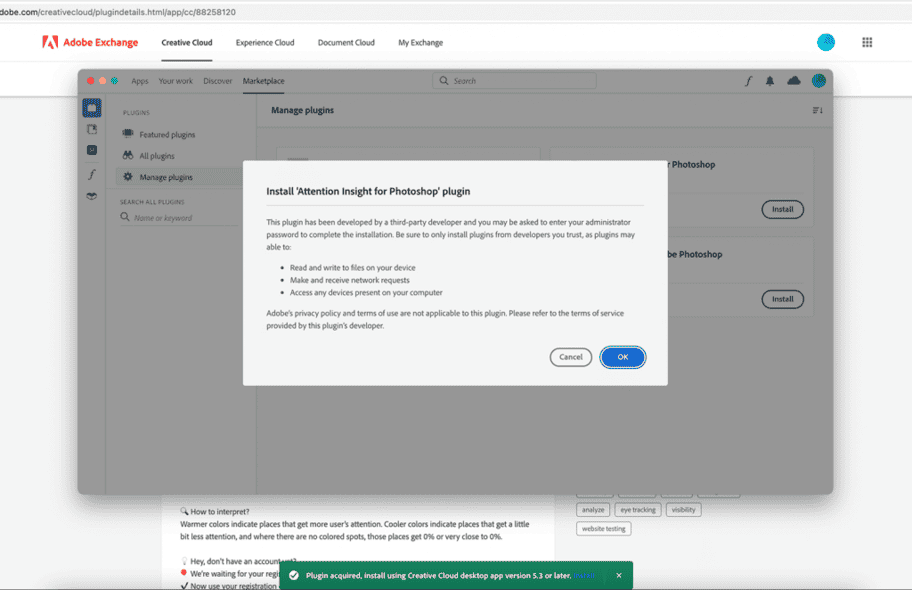Click the dark square icon in the left rail
The width and height of the screenshot is (912, 590).
click(x=92, y=150)
